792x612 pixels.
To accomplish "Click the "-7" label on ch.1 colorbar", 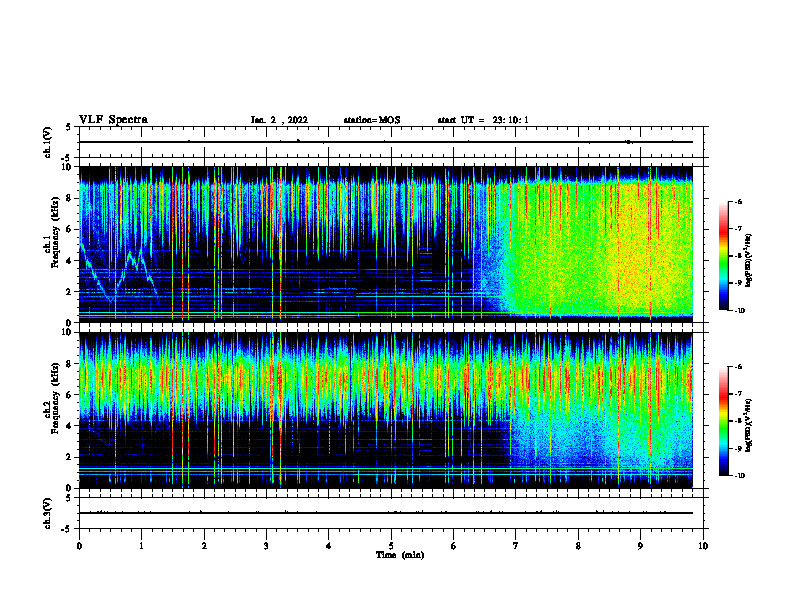I will tap(738, 229).
